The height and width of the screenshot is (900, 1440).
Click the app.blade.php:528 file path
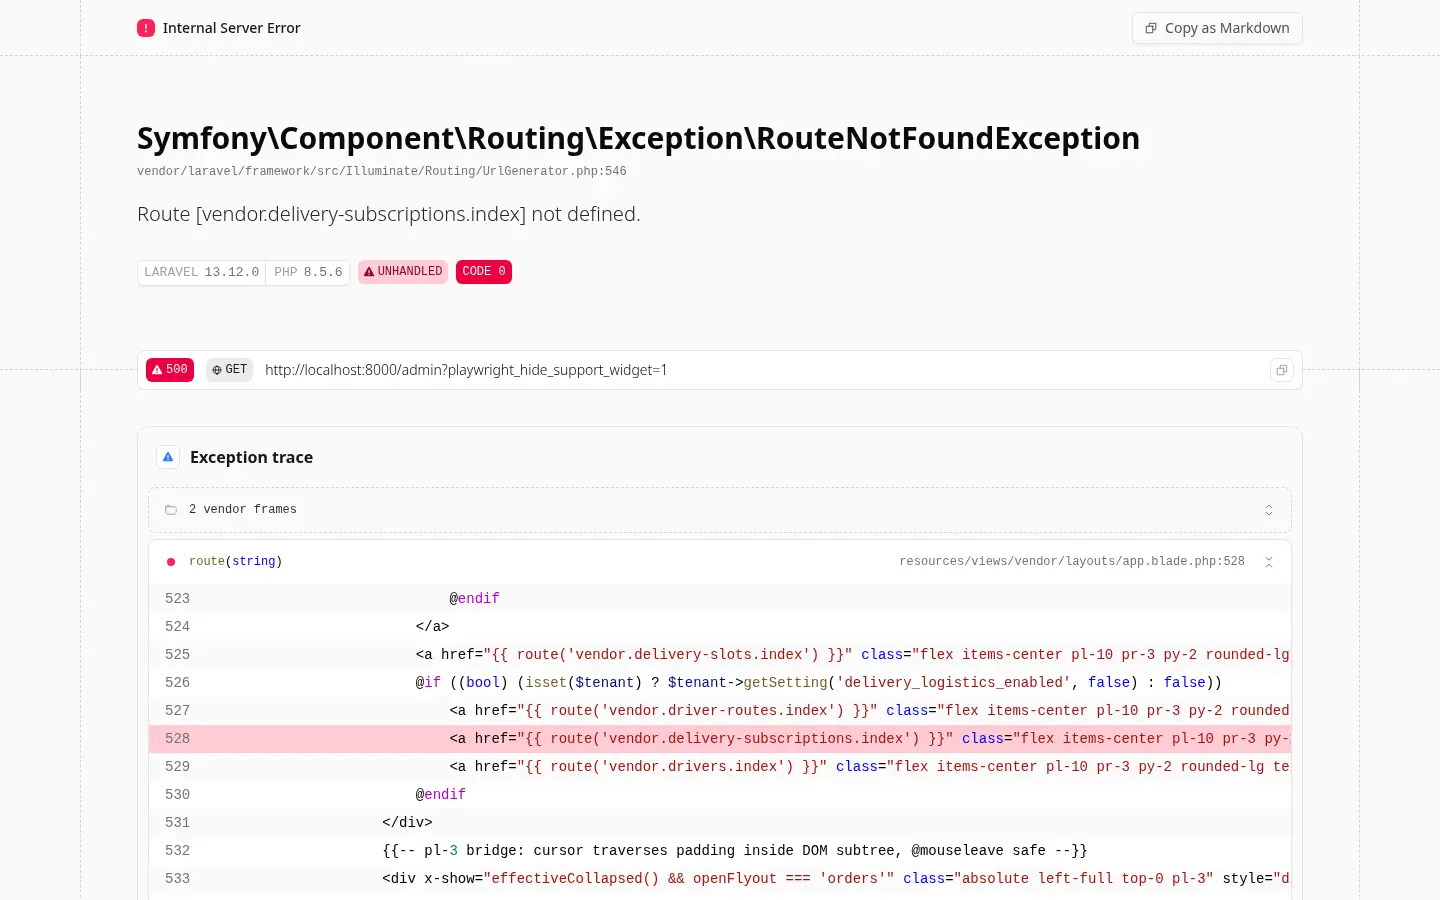1072,562
